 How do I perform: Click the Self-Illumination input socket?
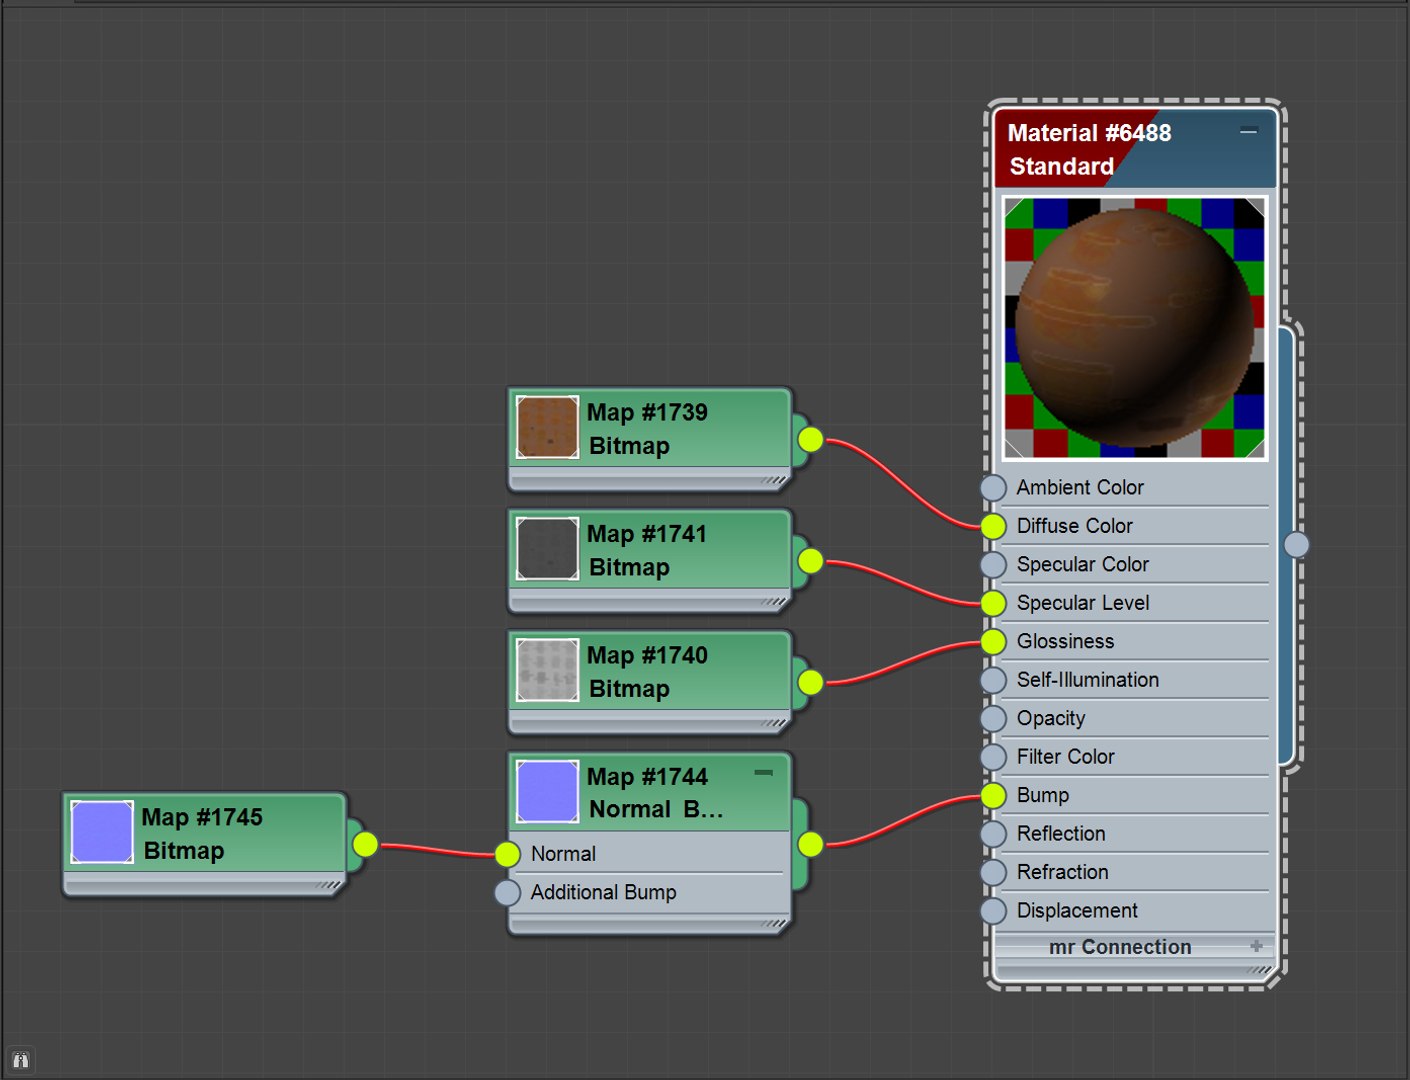coord(993,680)
